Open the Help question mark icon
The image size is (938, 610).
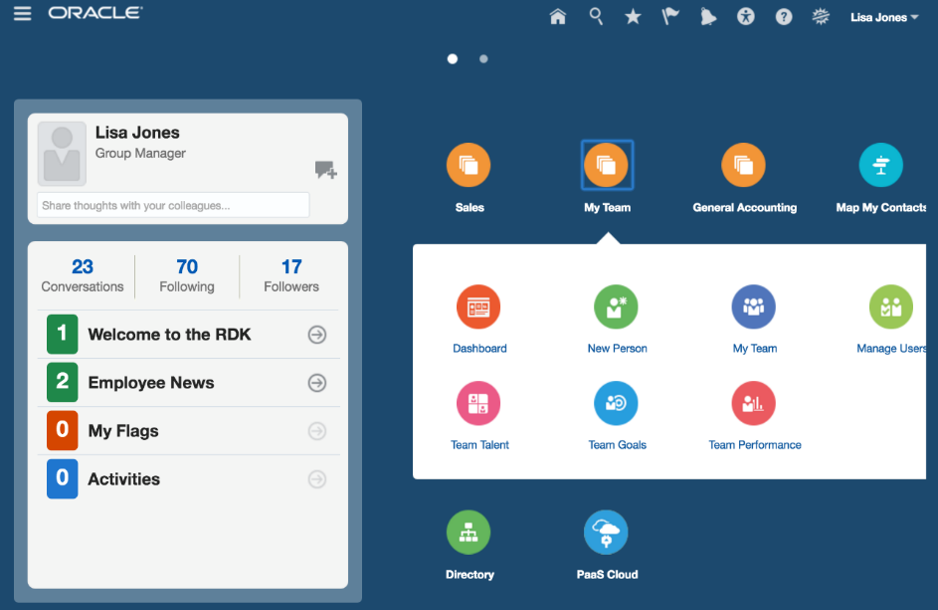pos(784,17)
